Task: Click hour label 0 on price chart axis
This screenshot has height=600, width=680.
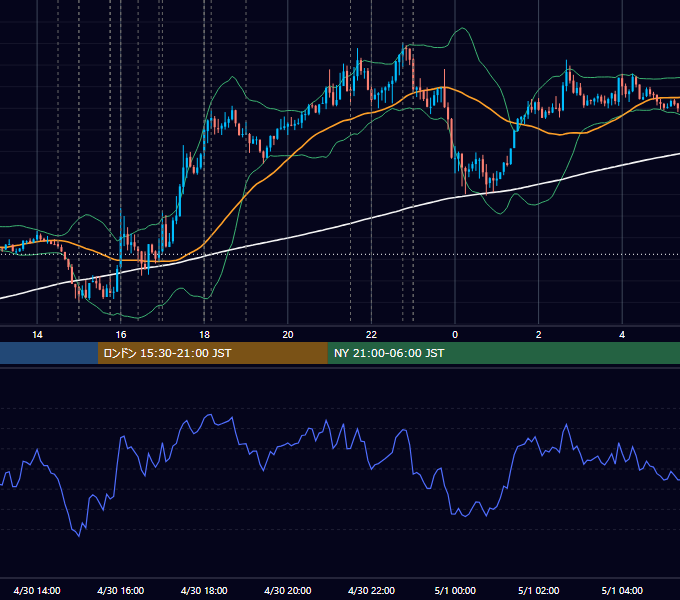Action: click(455, 334)
